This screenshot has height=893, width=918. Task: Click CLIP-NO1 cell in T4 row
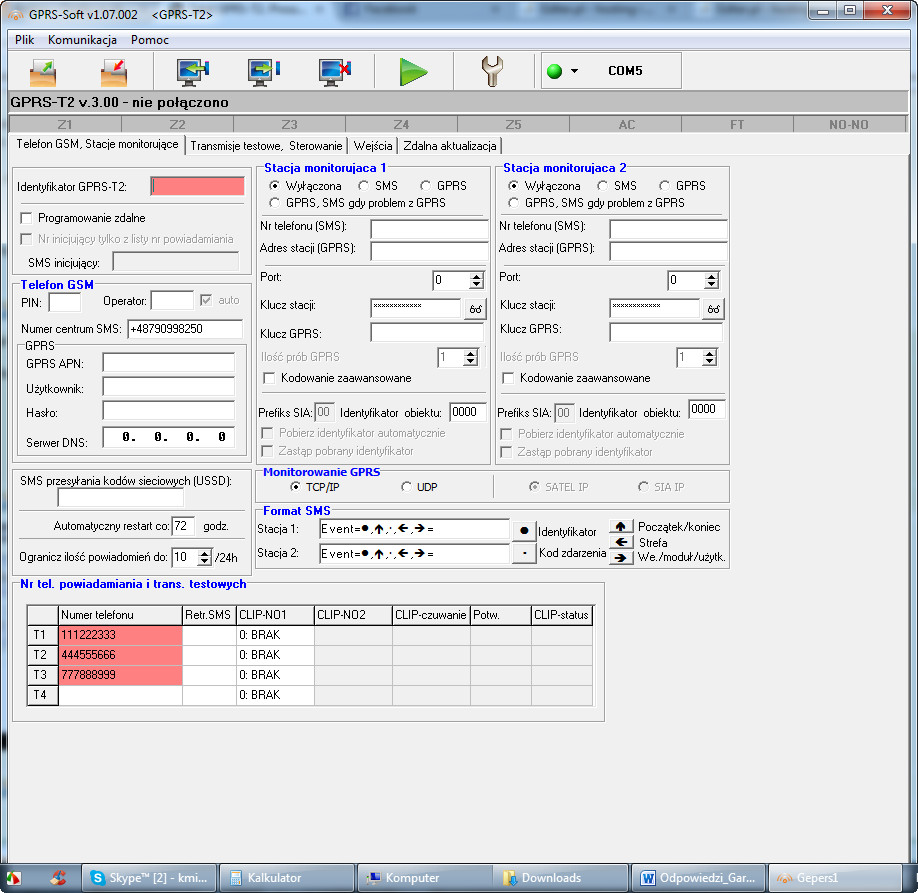click(275, 694)
